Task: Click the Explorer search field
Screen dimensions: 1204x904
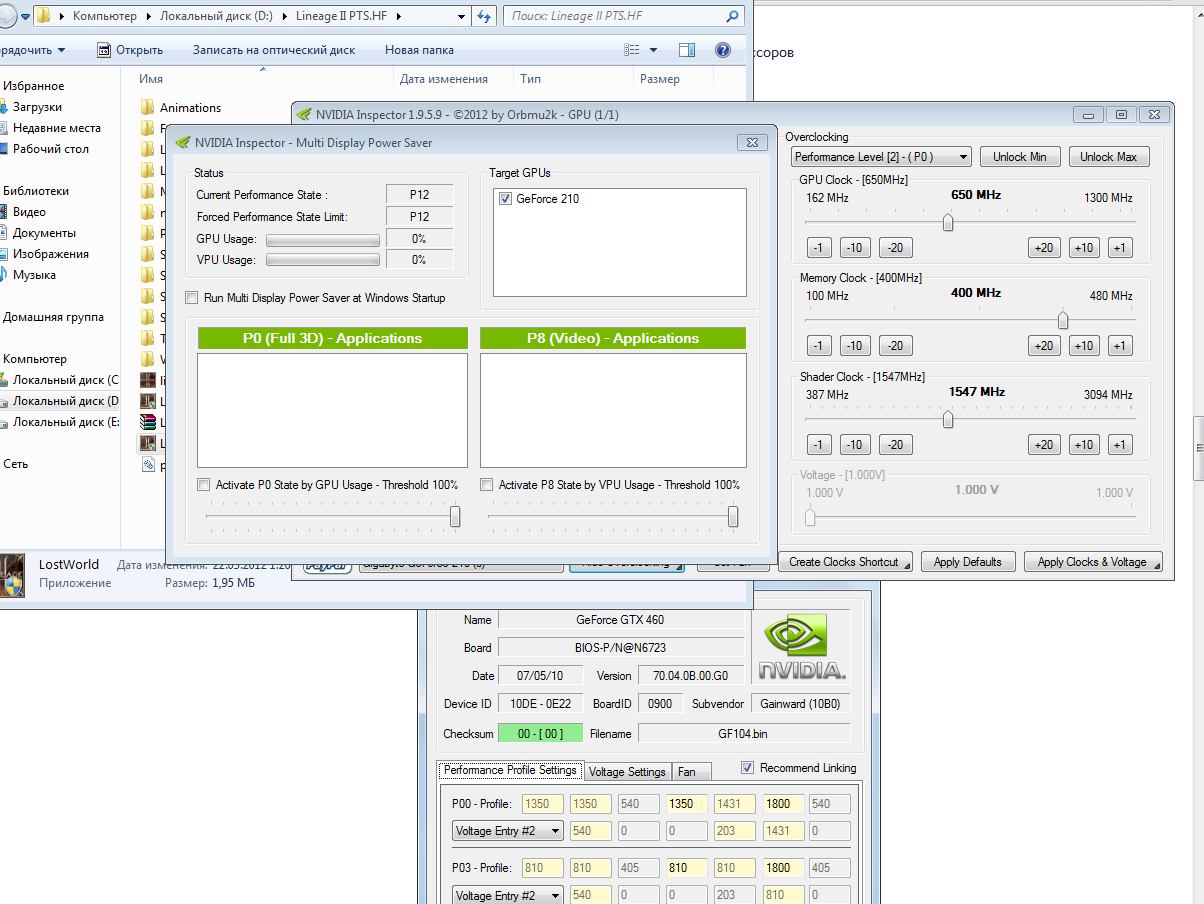Action: tap(622, 16)
